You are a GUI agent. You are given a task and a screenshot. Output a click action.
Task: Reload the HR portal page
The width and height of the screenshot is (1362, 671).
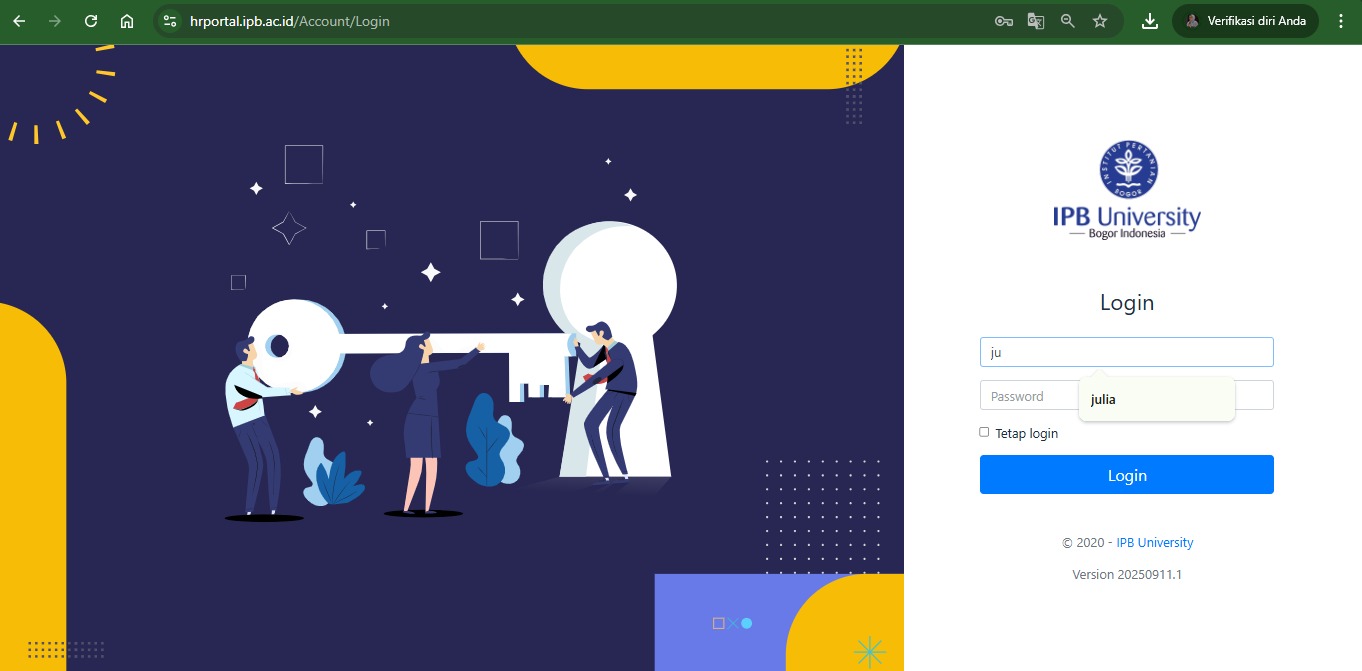tap(91, 21)
